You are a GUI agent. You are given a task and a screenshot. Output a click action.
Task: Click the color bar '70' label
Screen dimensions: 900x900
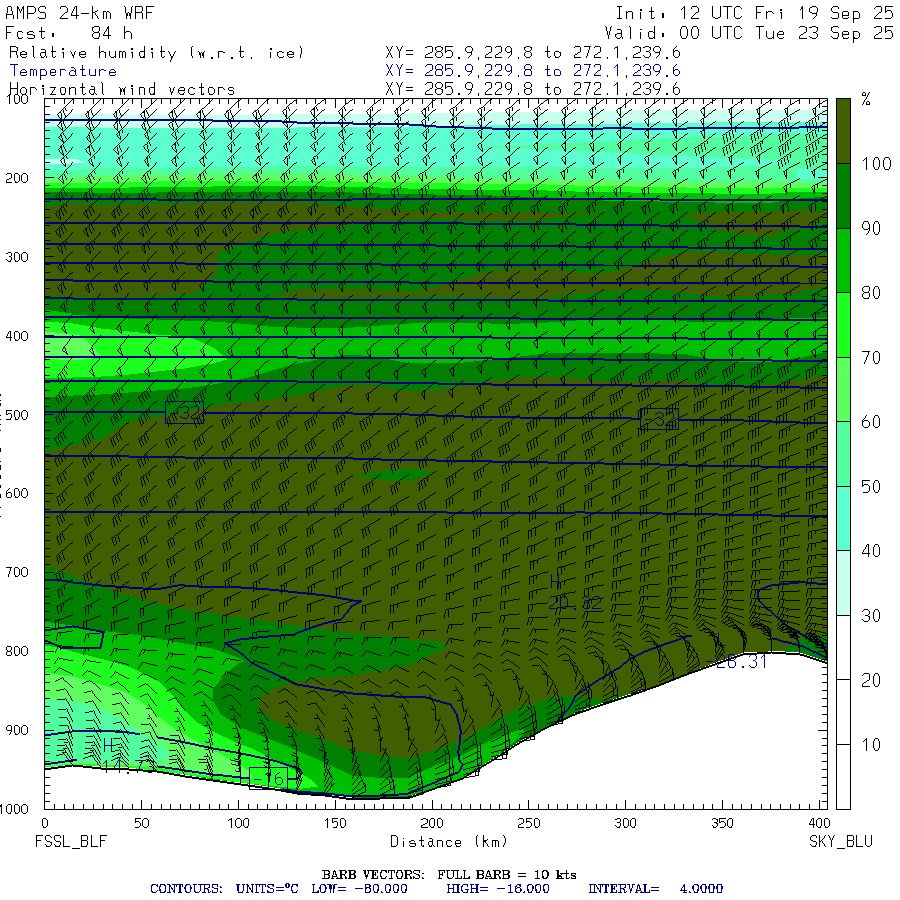[871, 358]
